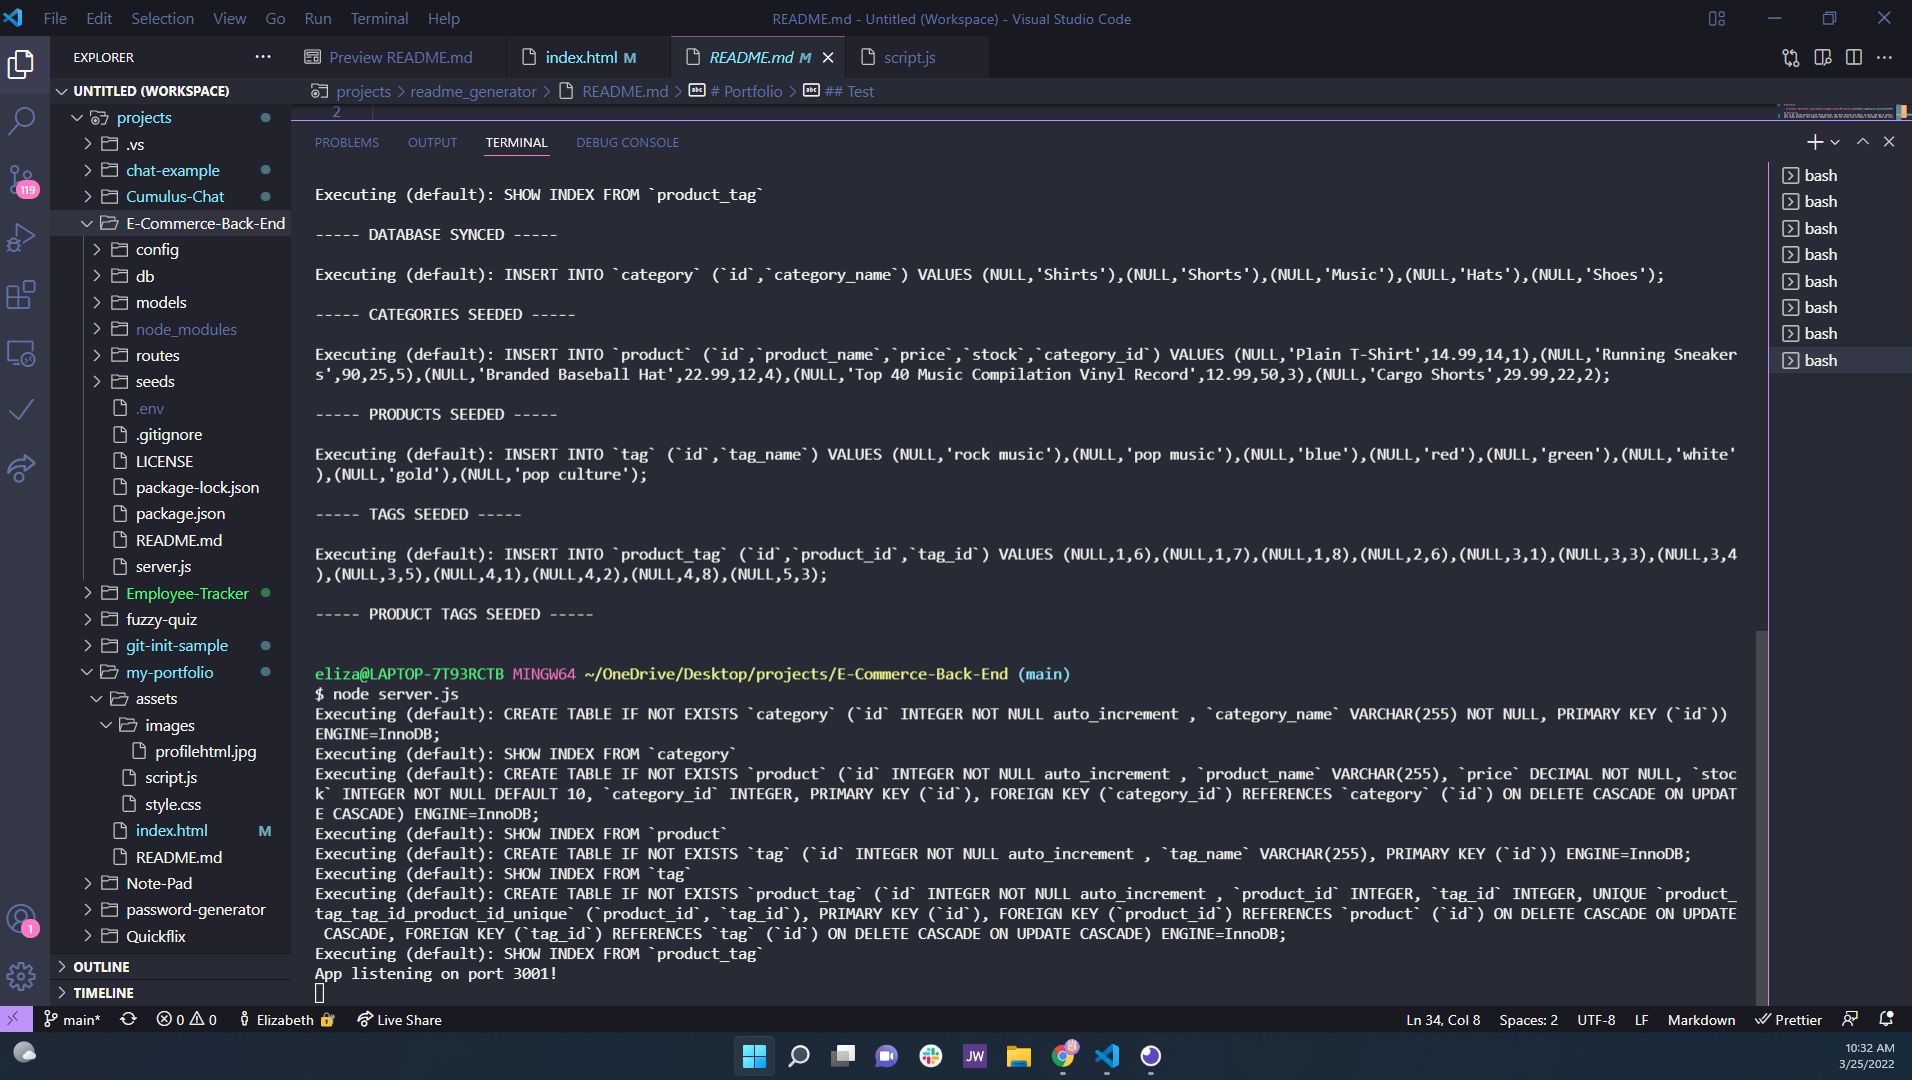Image resolution: width=1912 pixels, height=1080 pixels.
Task: Open the Testing checkmark view
Action: tap(21, 410)
